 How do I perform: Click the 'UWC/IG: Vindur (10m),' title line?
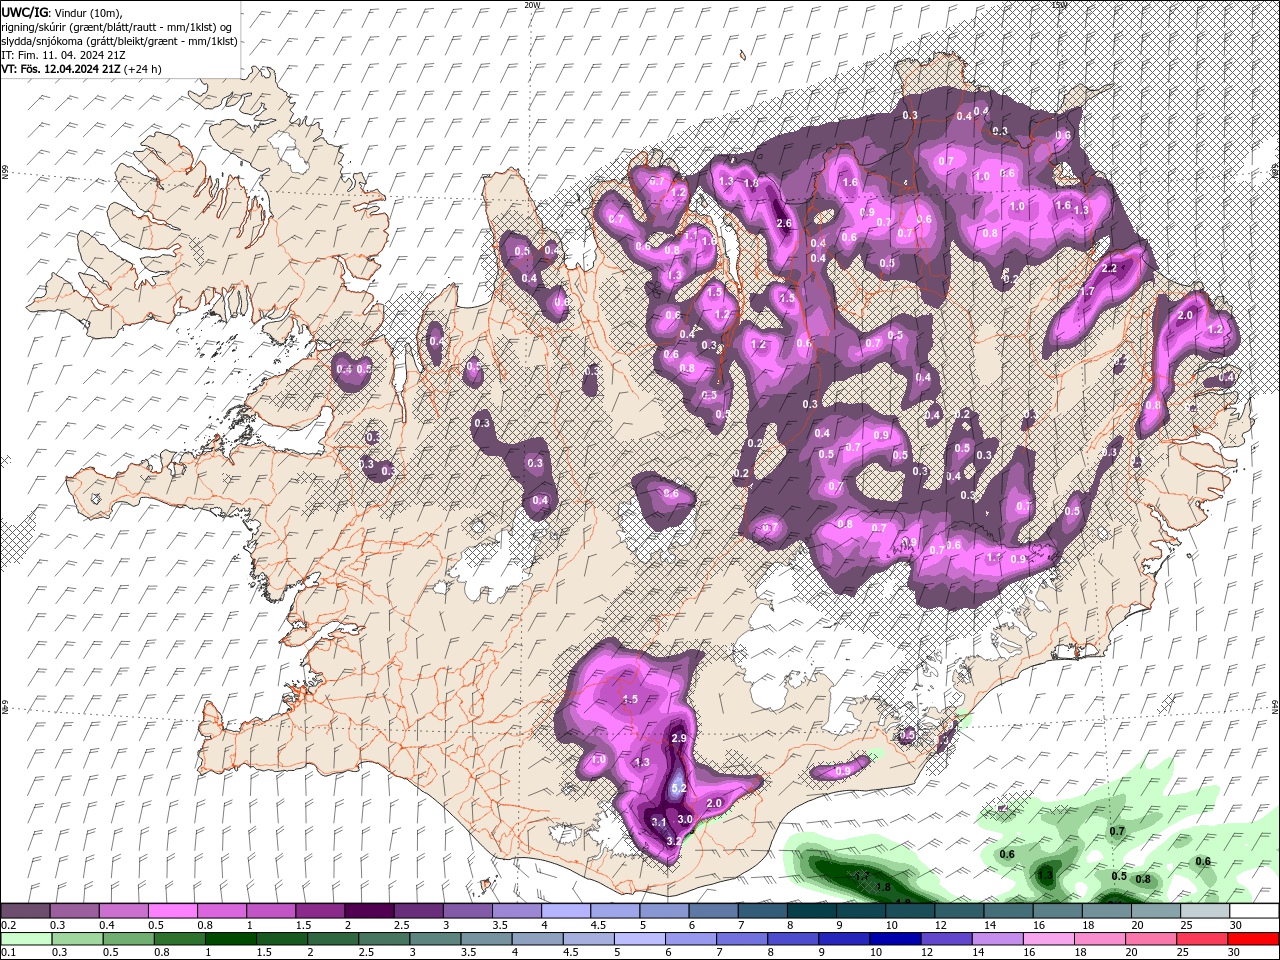(x=62, y=12)
